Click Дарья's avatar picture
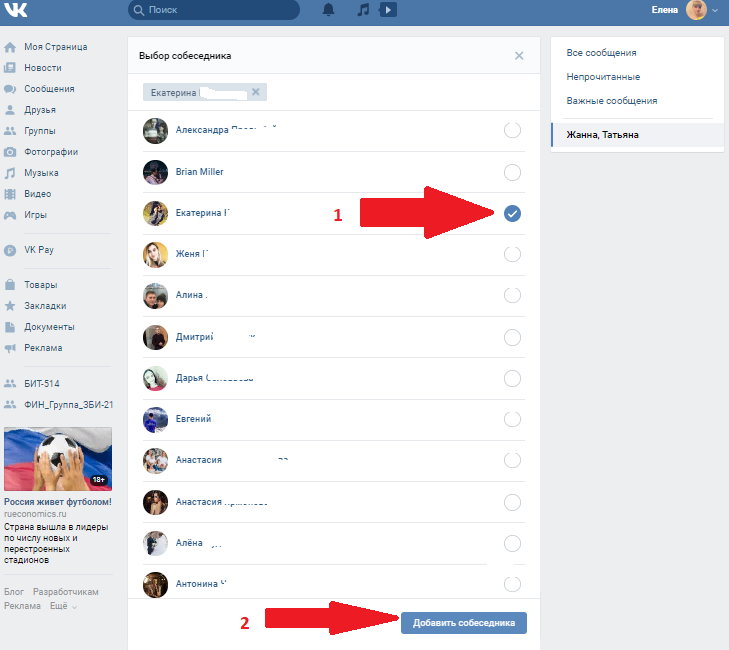The width and height of the screenshot is (729, 650). (x=155, y=378)
